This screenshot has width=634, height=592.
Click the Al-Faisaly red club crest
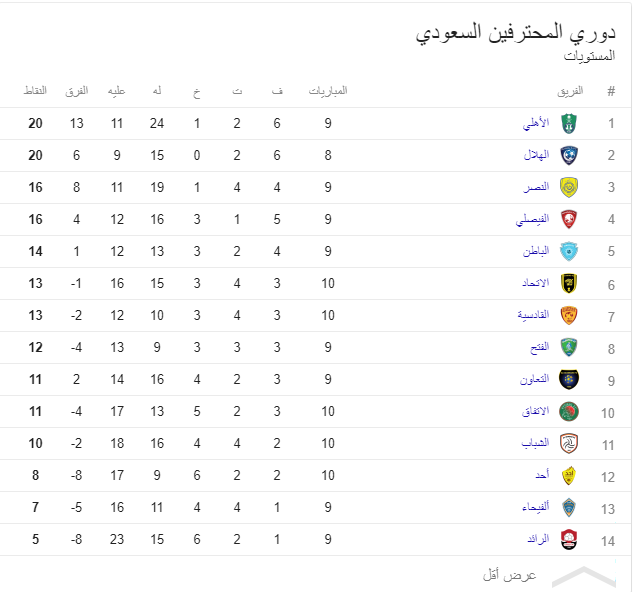tap(569, 219)
